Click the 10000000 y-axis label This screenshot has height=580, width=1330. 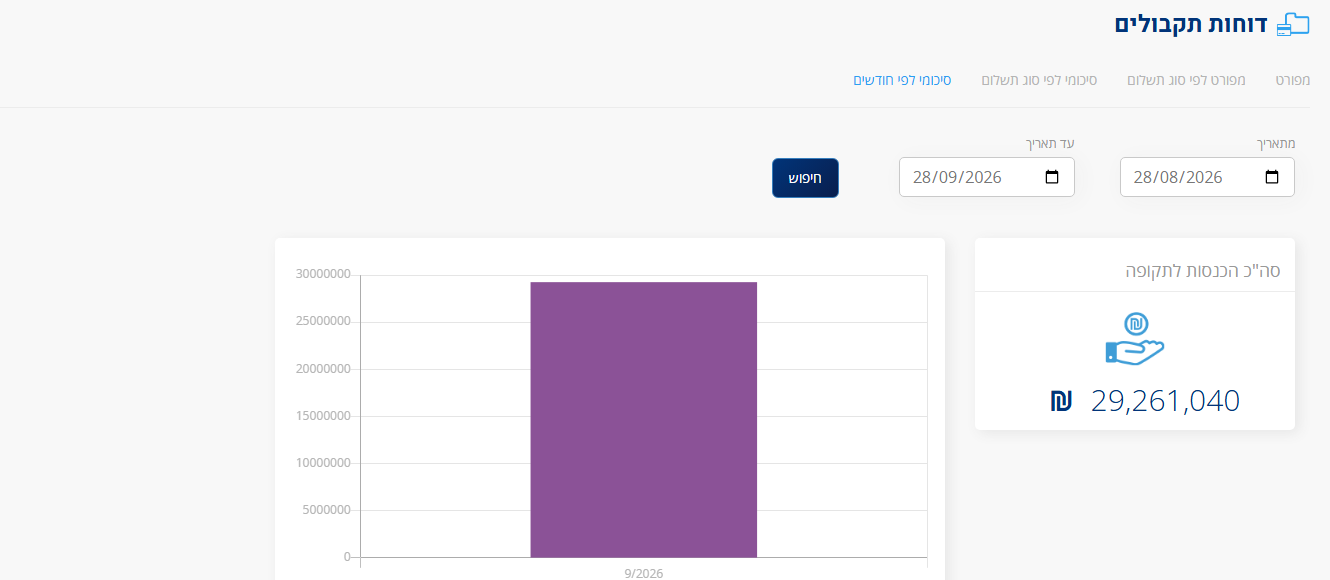click(323, 463)
